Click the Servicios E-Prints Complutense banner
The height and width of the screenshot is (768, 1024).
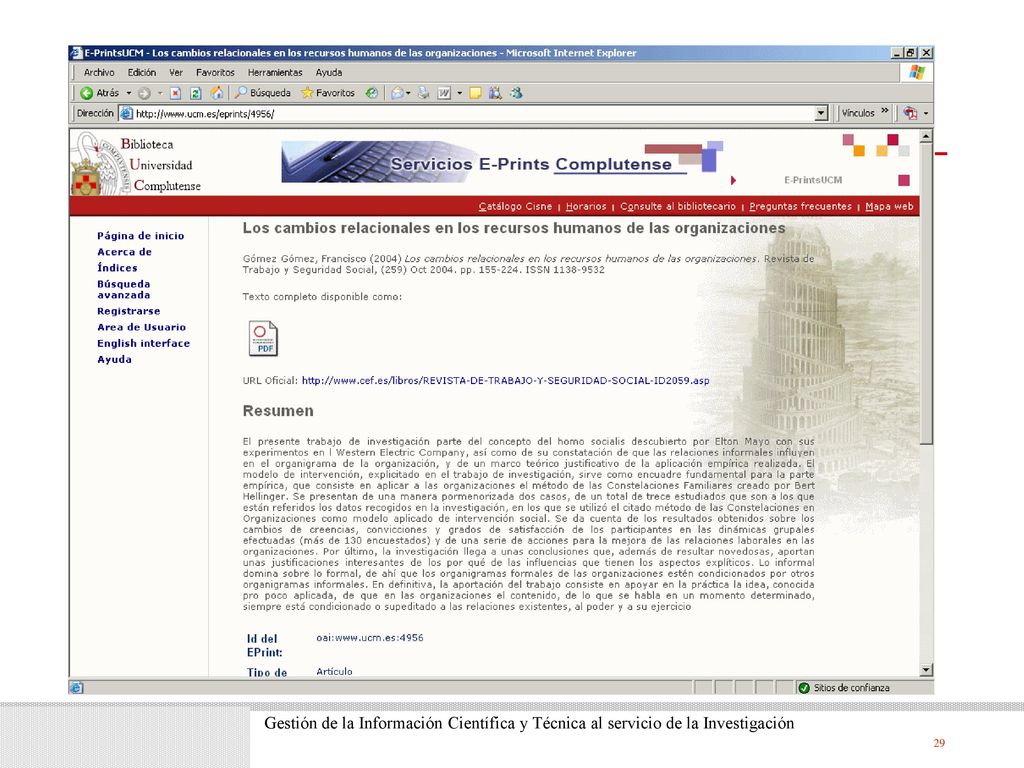[502, 162]
